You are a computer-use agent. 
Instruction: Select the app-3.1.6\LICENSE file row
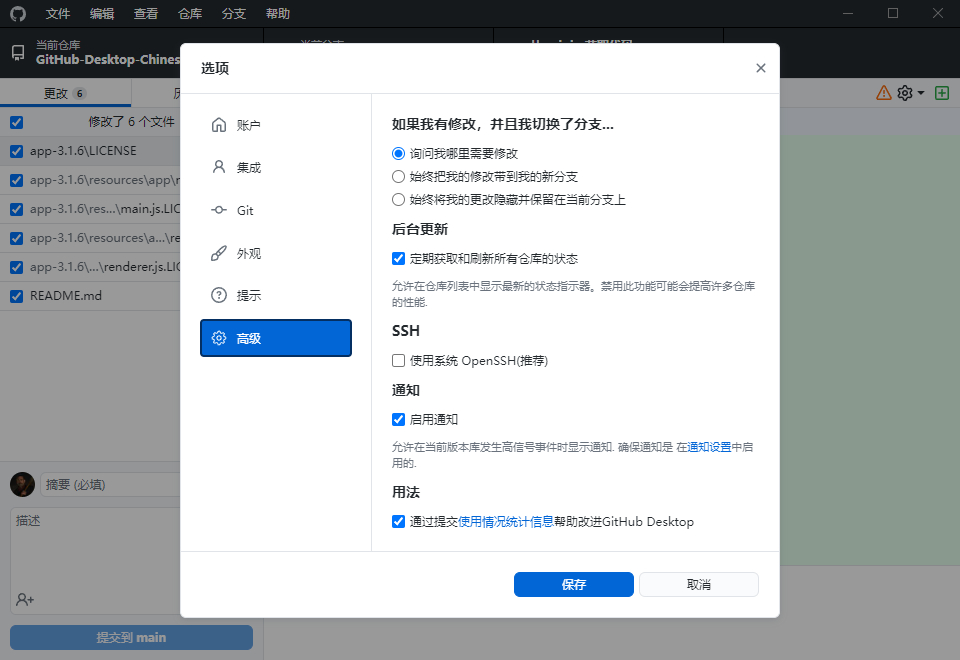(x=91, y=151)
